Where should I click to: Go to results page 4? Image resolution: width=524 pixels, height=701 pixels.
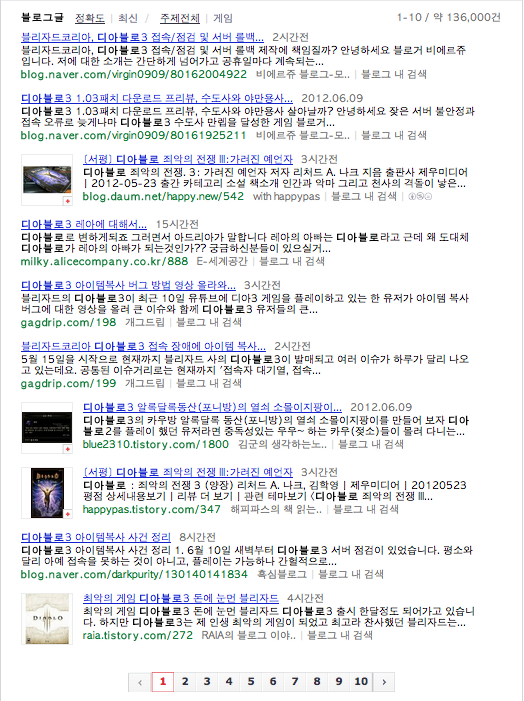[x=229, y=682]
